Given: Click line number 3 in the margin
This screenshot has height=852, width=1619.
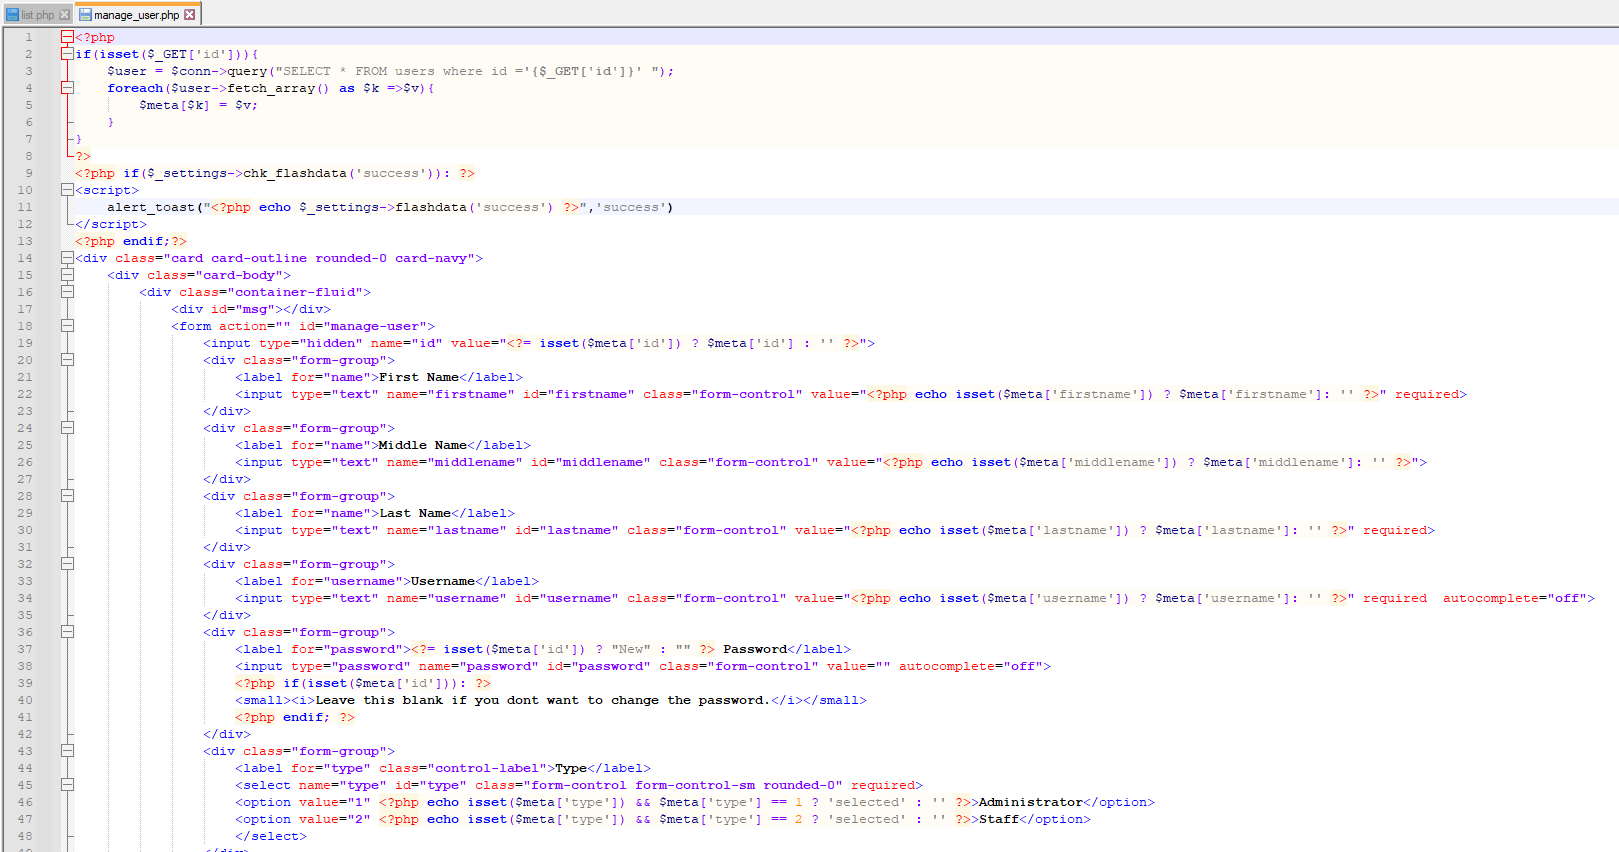Looking at the screenshot, I should pyautogui.click(x=29, y=71).
